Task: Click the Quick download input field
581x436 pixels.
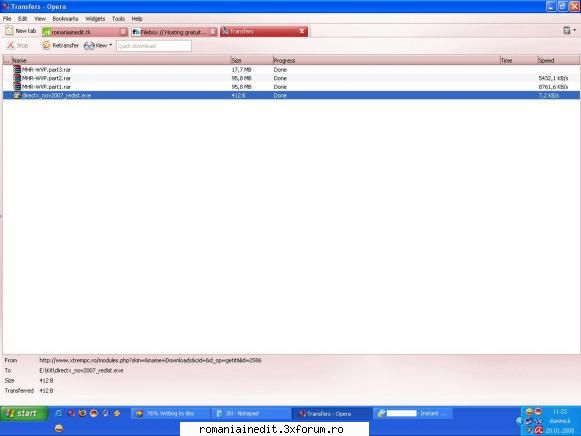Action: click(x=154, y=46)
